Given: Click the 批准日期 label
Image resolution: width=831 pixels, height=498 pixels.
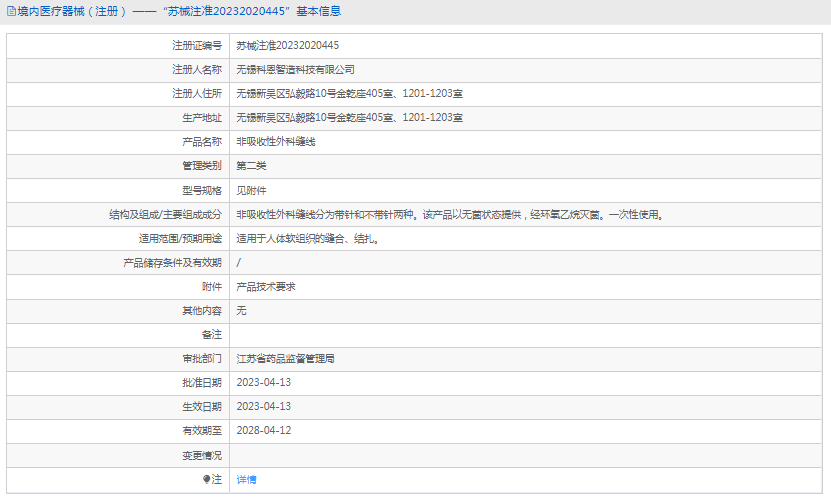Looking at the screenshot, I should pyautogui.click(x=202, y=383).
